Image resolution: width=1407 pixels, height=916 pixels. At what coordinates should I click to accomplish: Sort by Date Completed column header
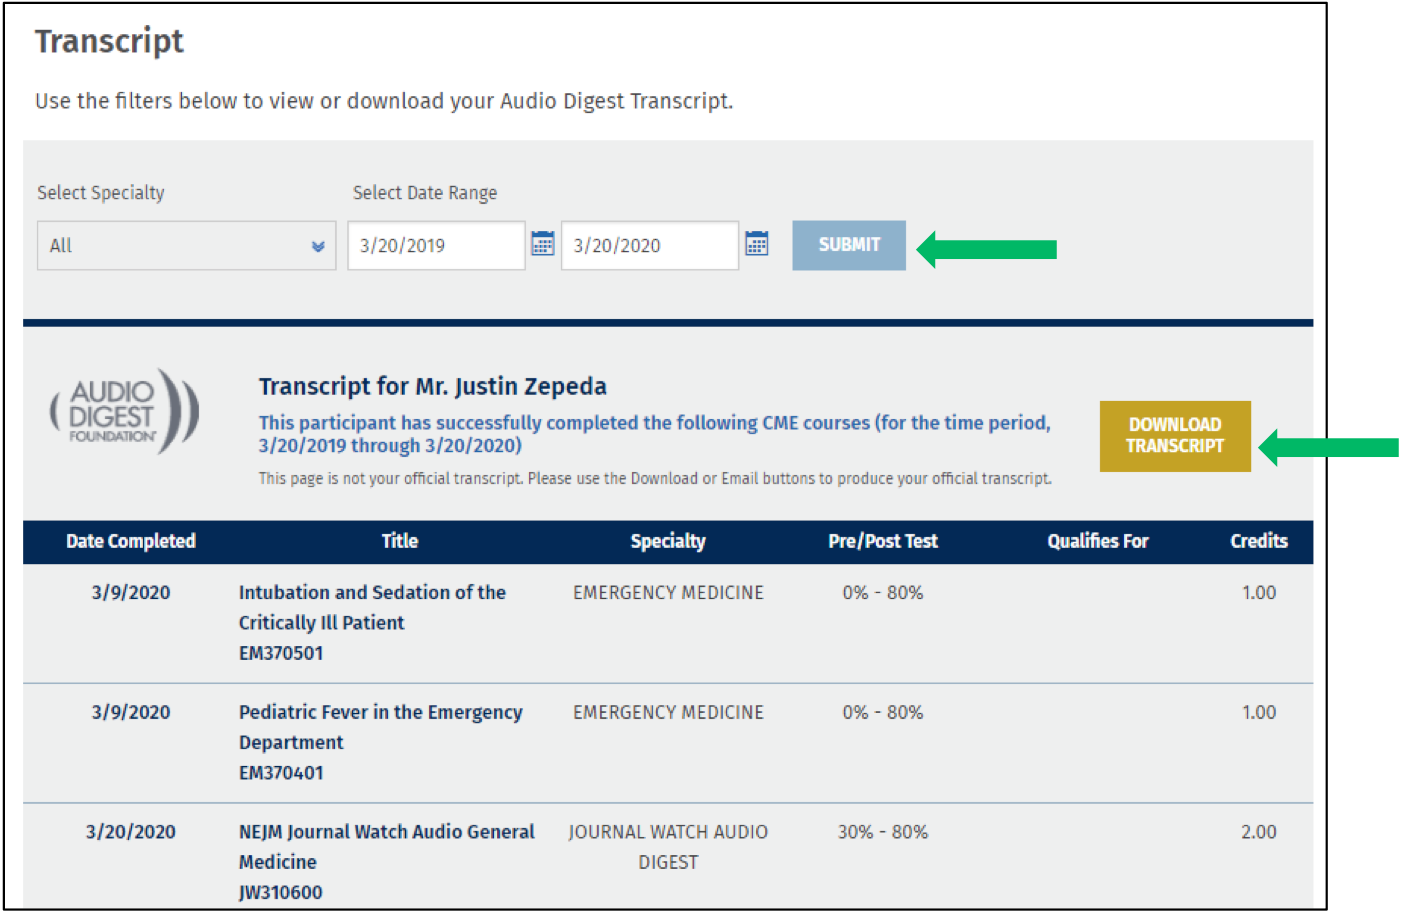click(x=131, y=541)
